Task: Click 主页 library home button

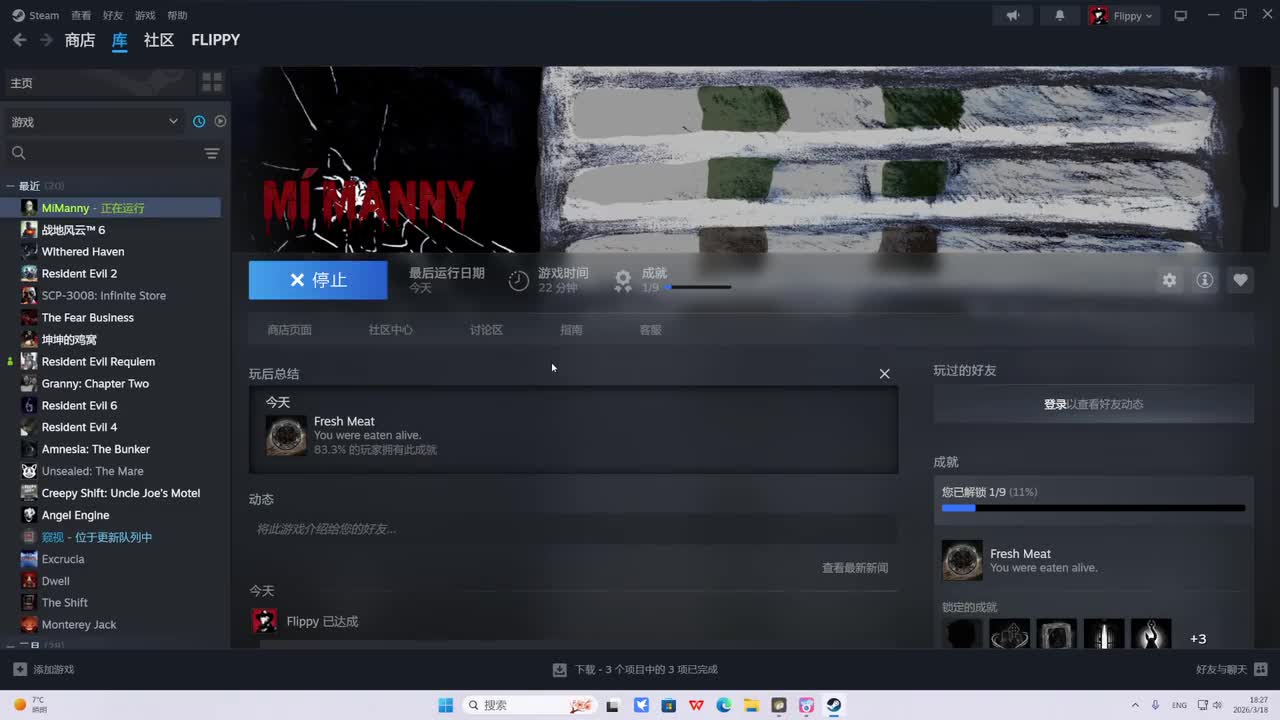Action: (x=100, y=83)
